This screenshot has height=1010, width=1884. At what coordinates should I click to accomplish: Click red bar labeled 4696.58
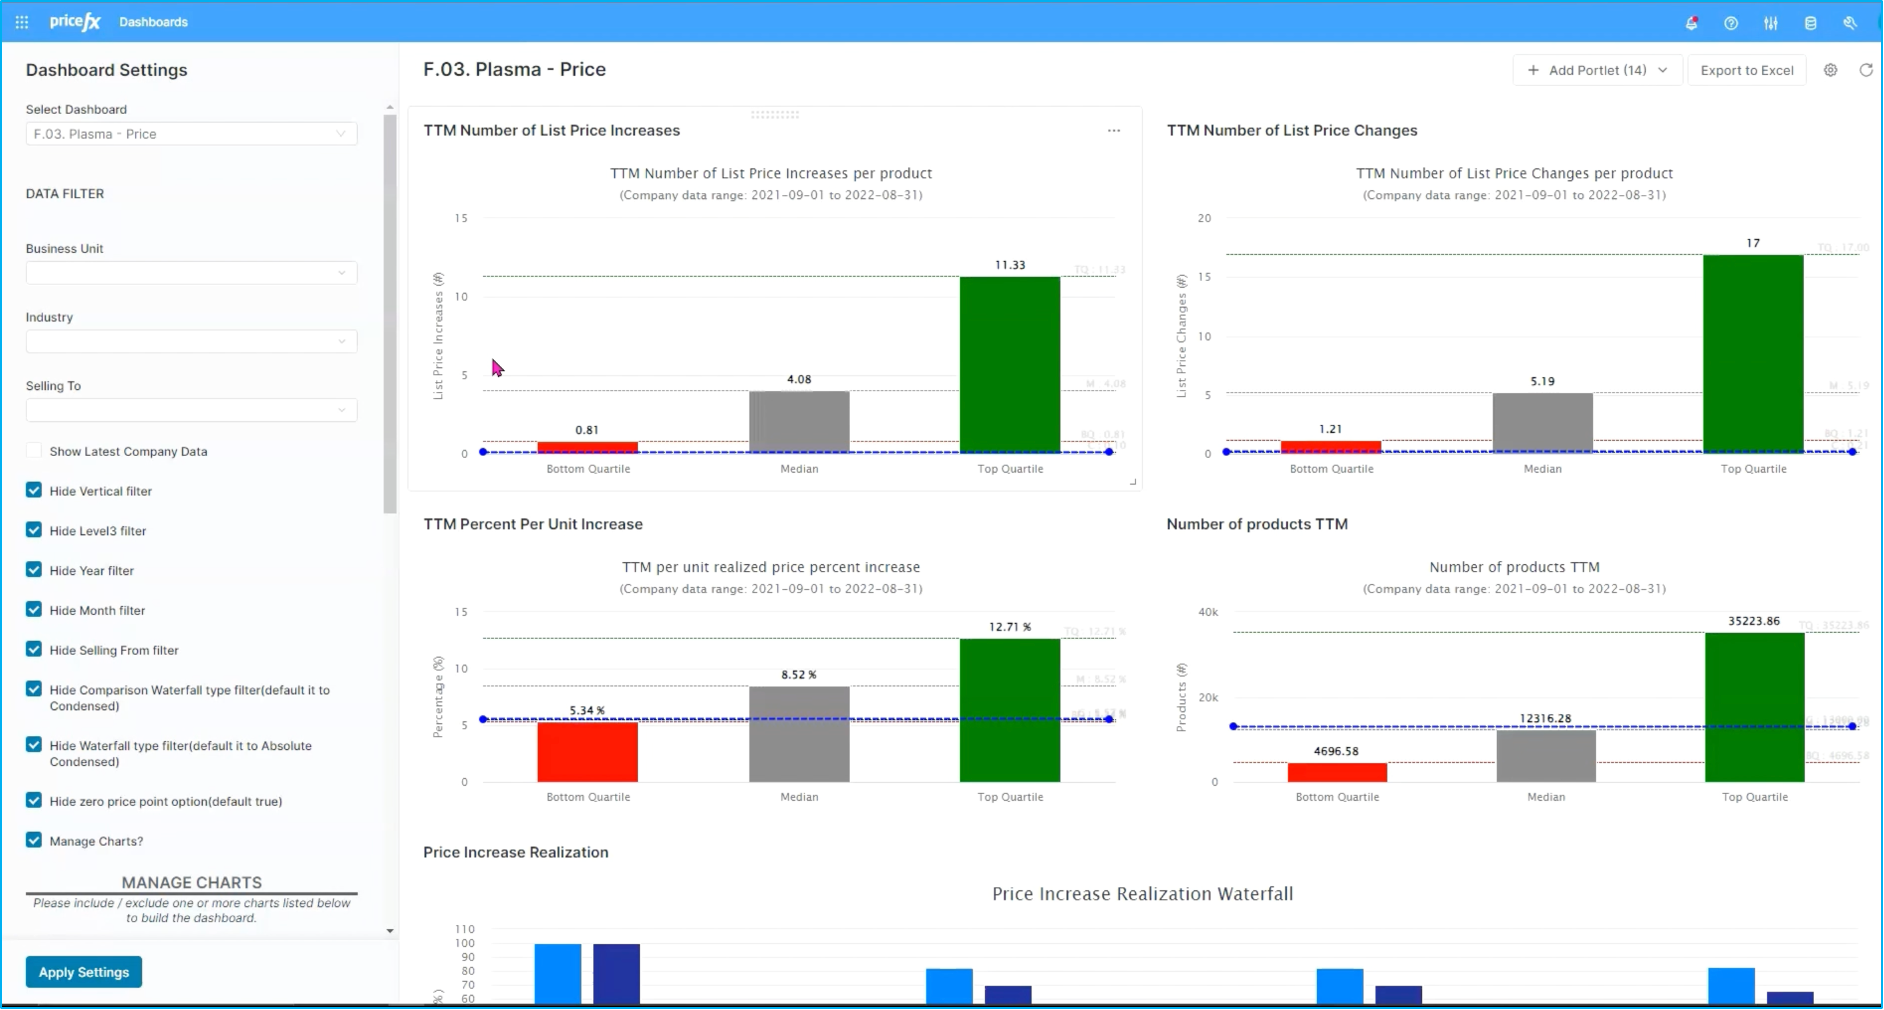(x=1337, y=772)
